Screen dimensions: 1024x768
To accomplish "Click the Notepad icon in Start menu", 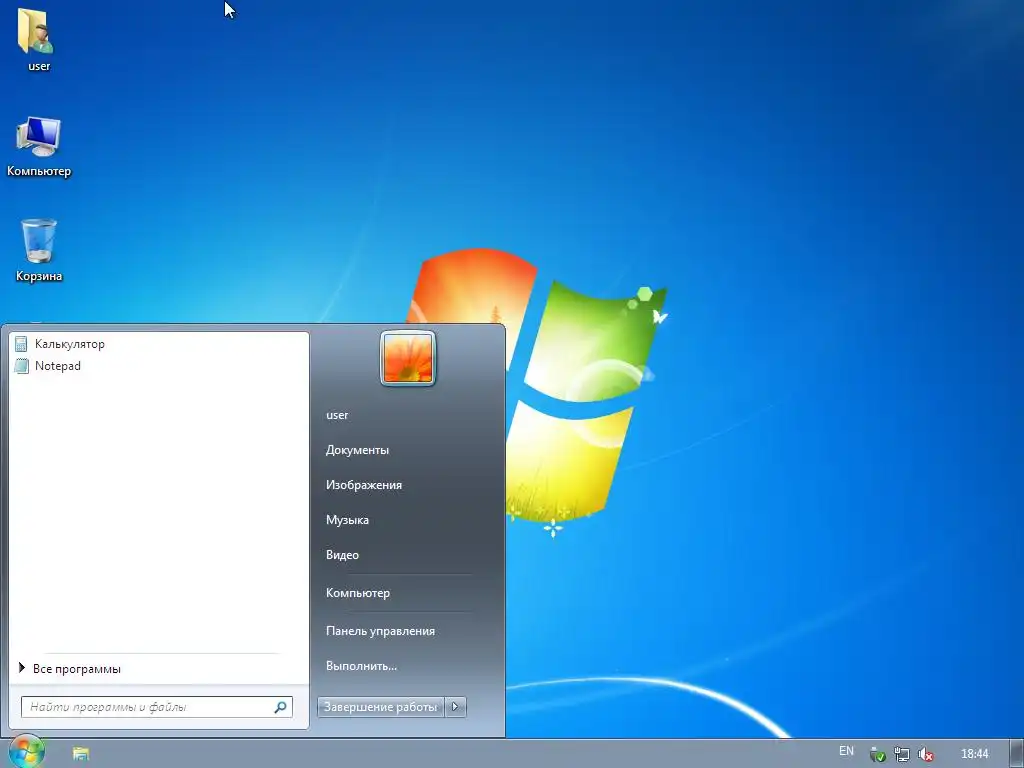I will pyautogui.click(x=22, y=366).
